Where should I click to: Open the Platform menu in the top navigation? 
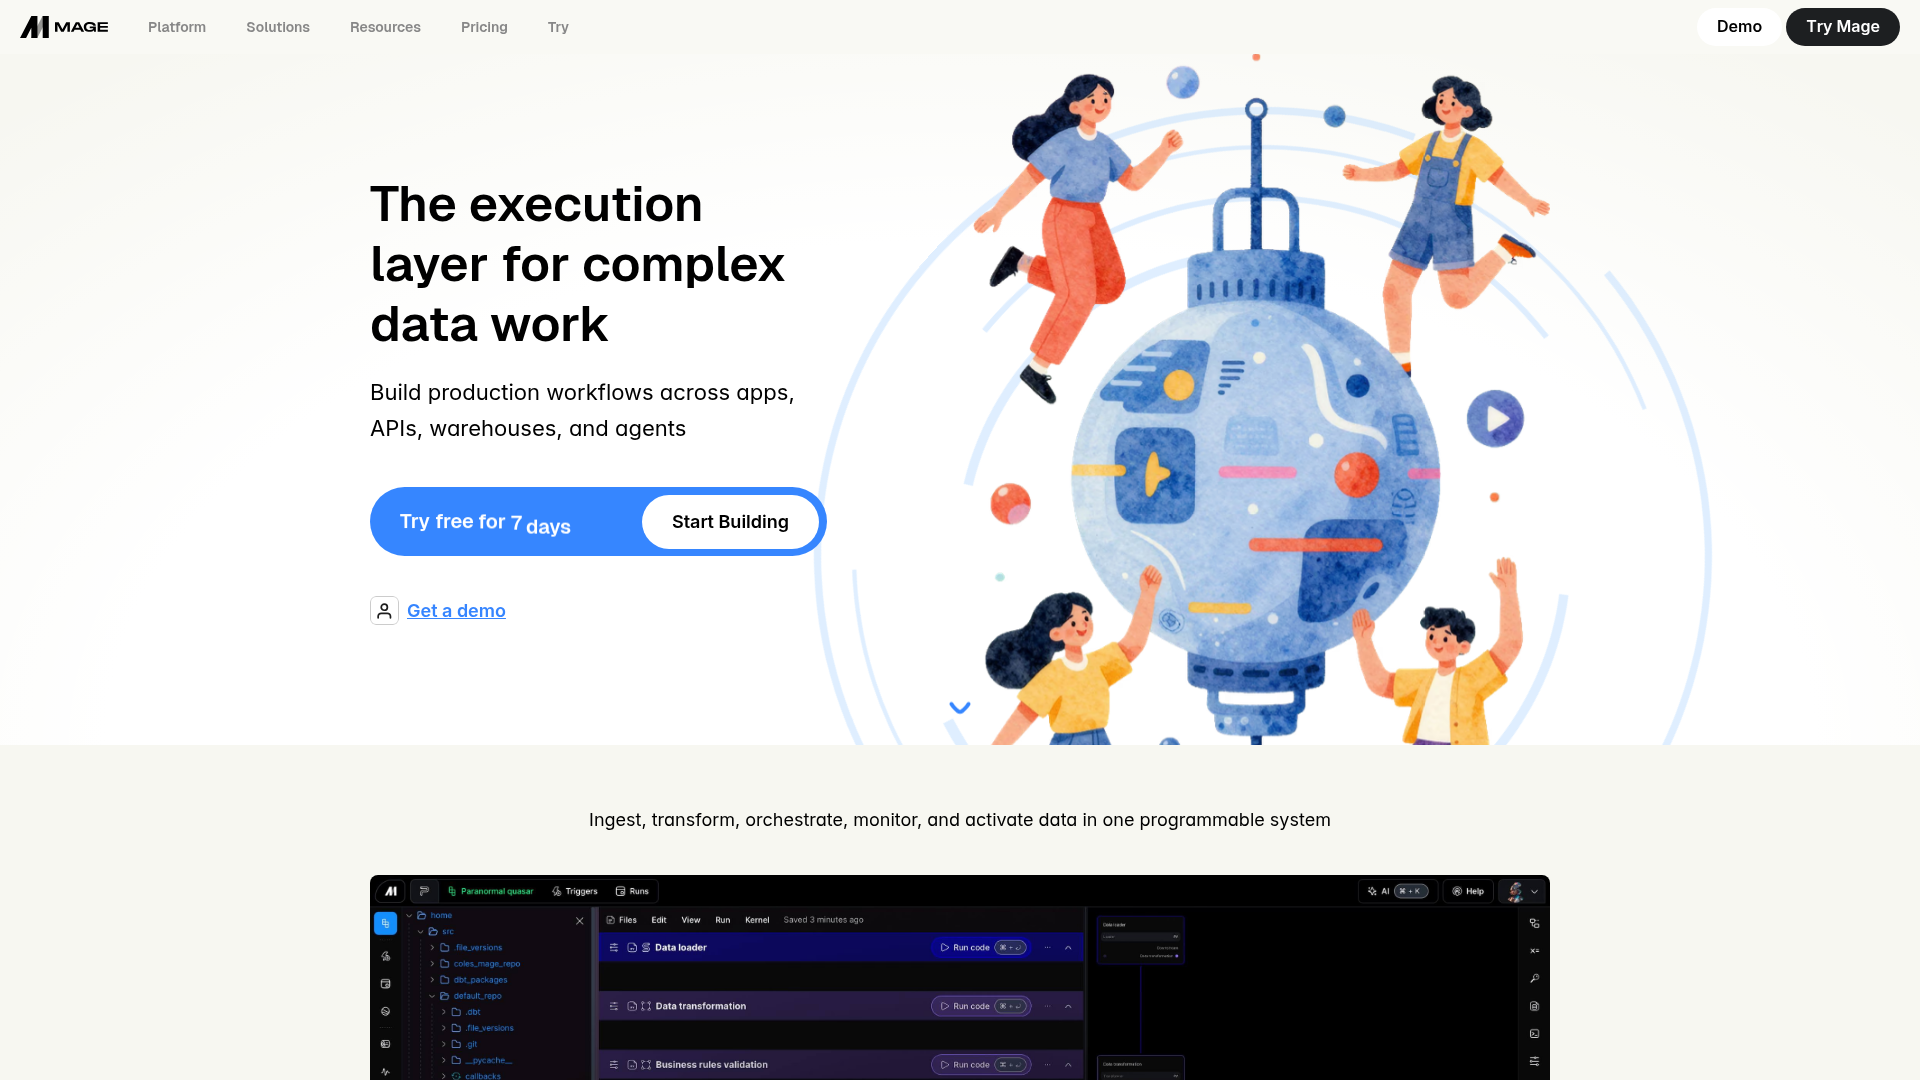(177, 27)
